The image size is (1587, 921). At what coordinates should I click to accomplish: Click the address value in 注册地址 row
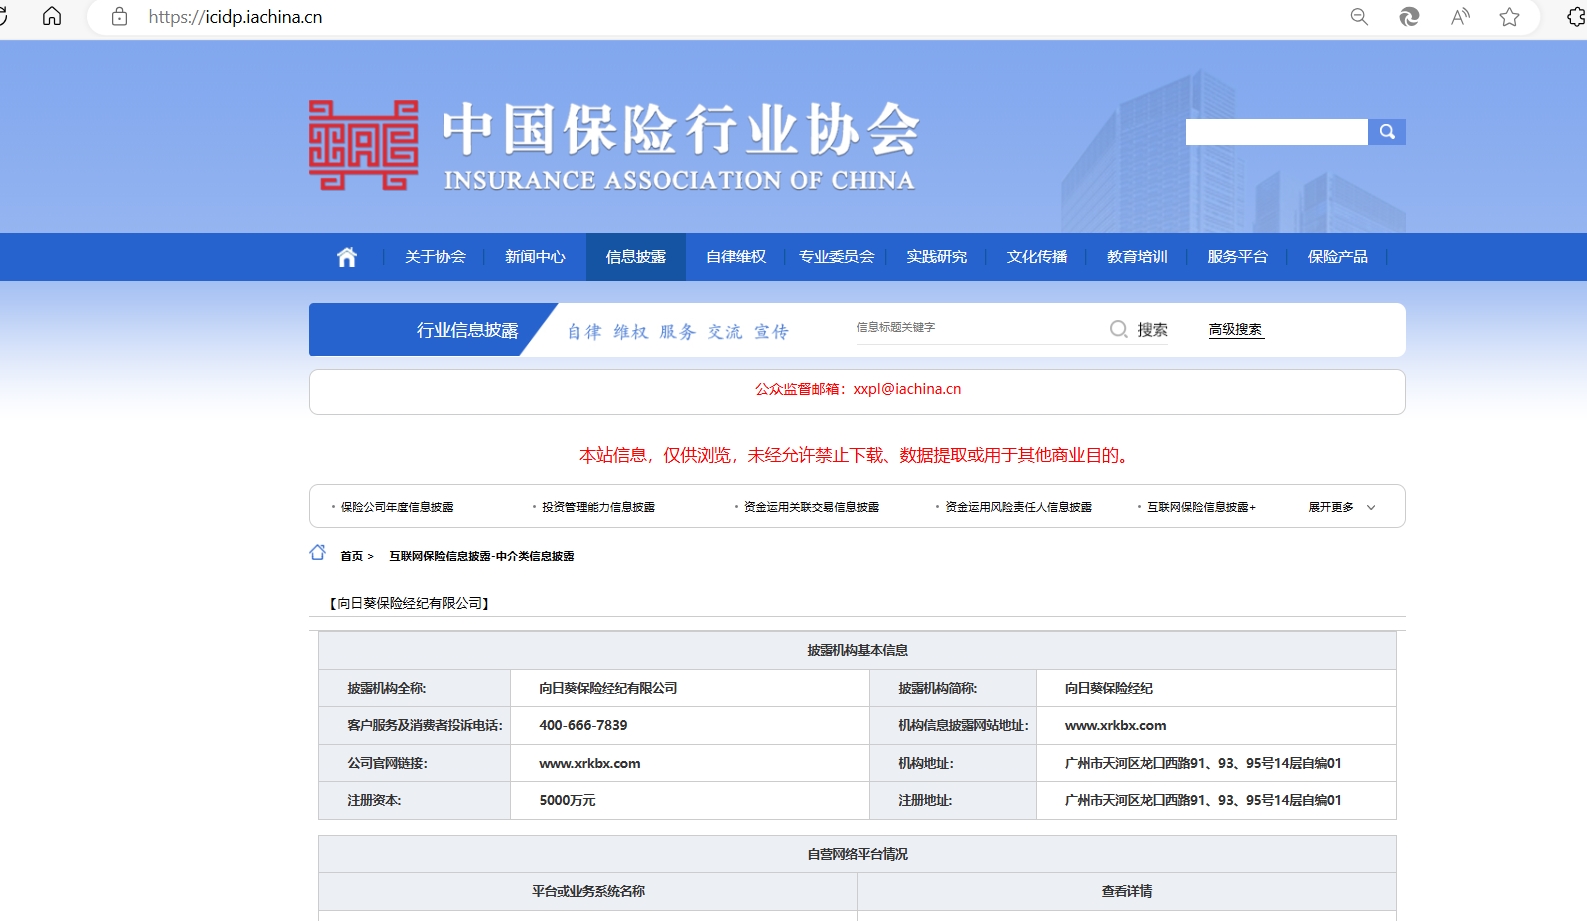click(x=1203, y=800)
